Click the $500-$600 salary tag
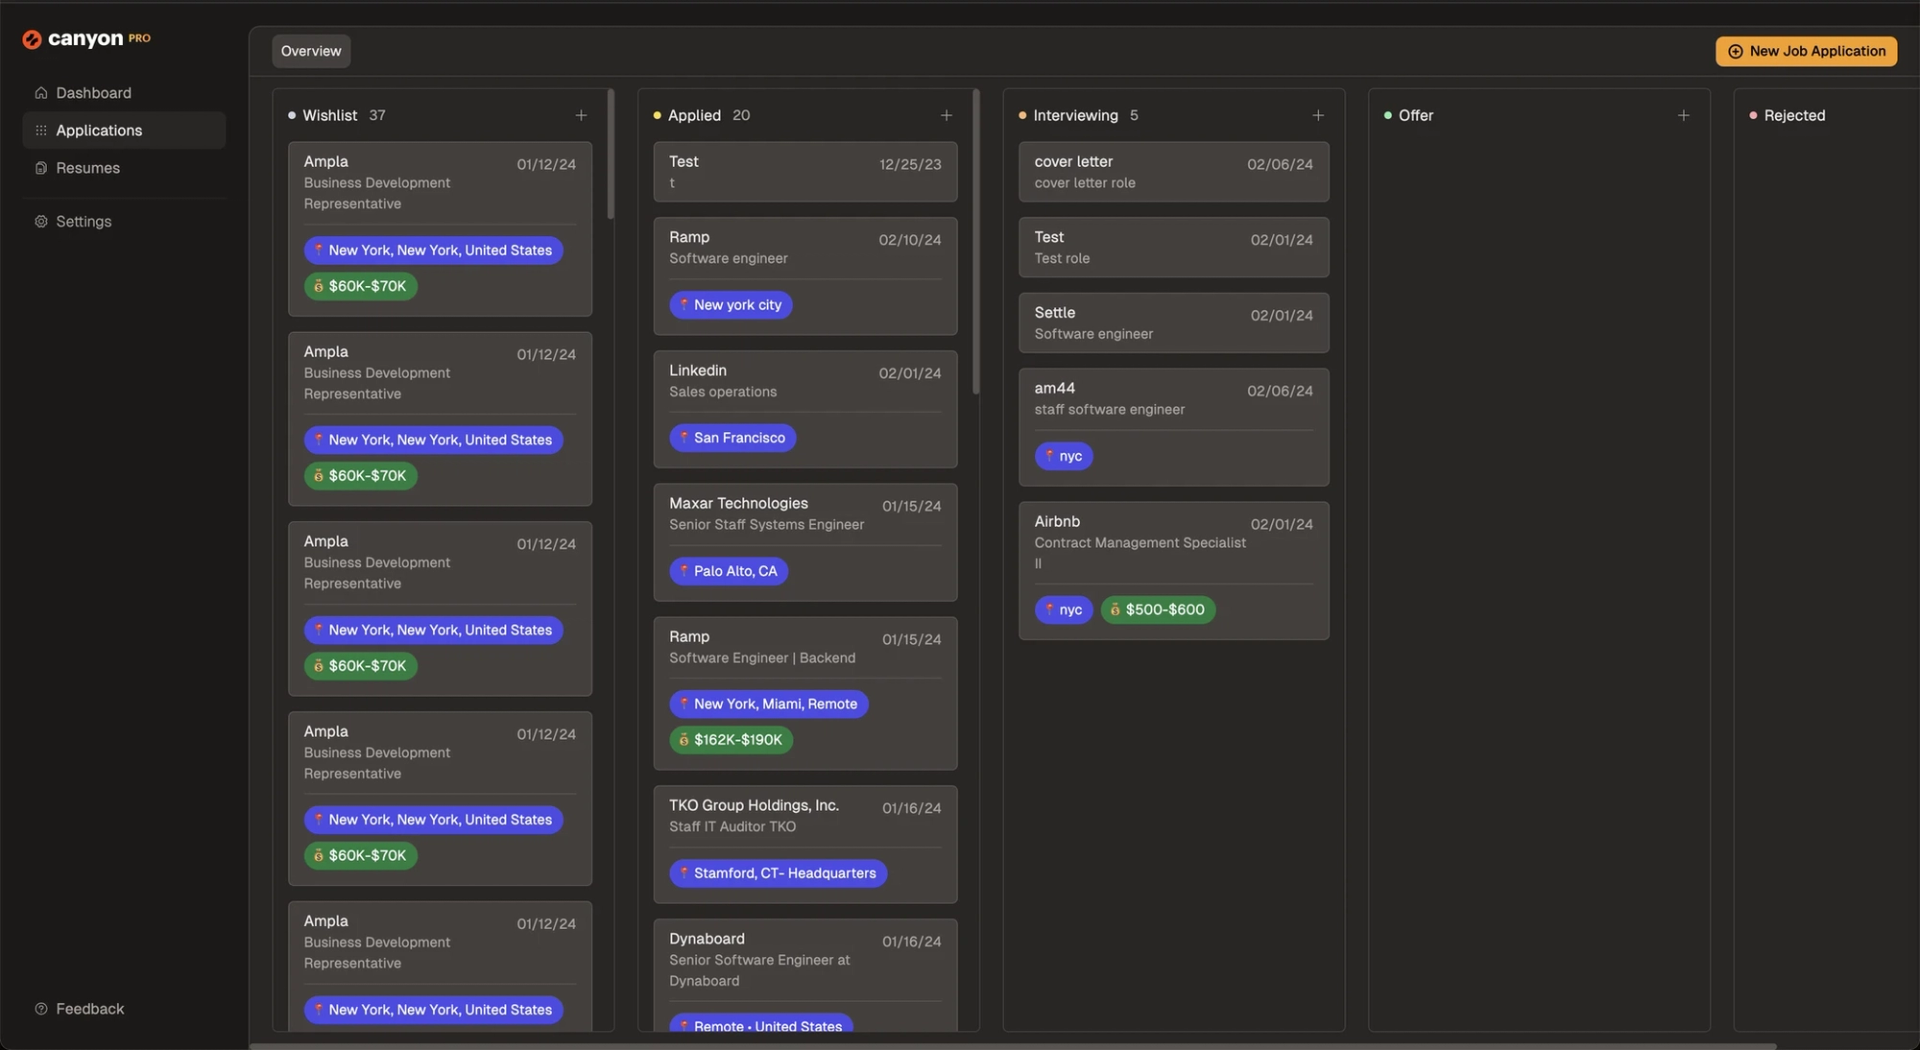Screen dimensions: 1920x1050 click(1158, 610)
